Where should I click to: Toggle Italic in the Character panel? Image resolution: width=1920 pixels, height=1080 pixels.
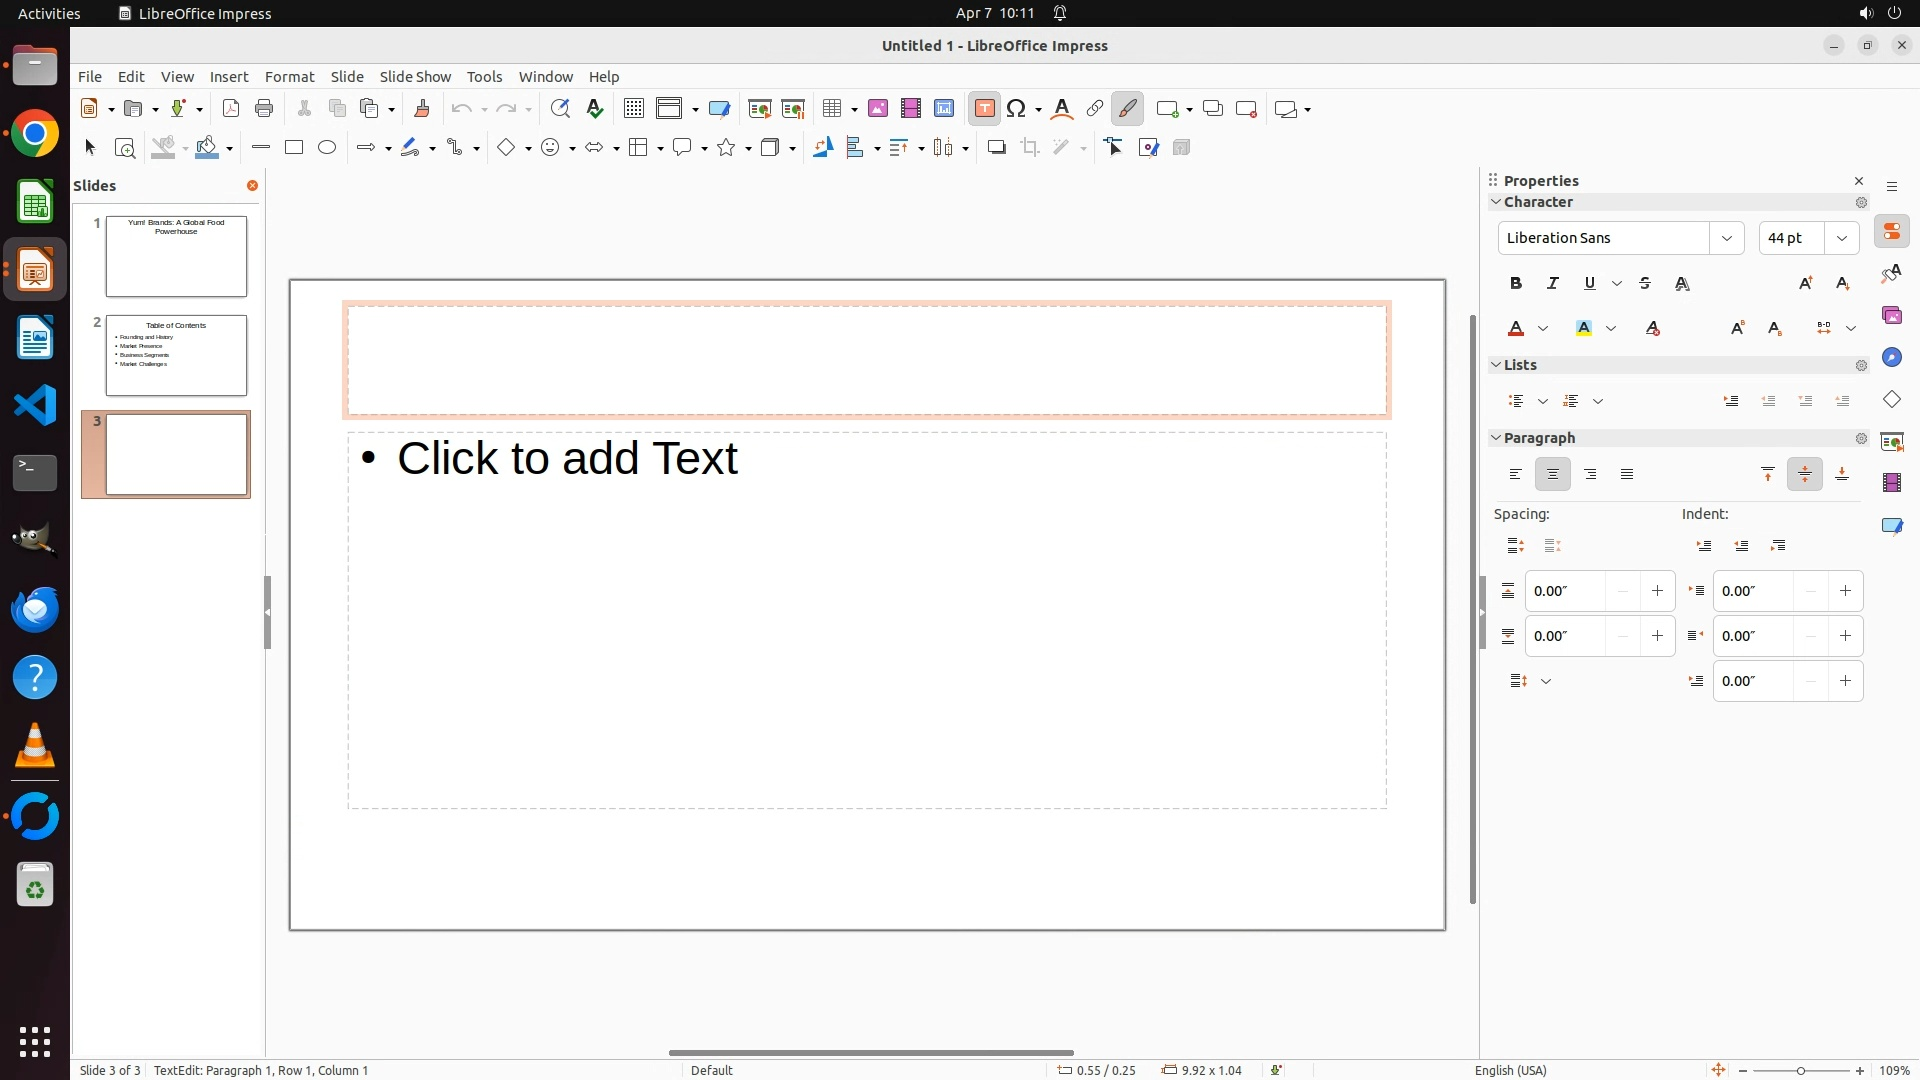tap(1553, 284)
